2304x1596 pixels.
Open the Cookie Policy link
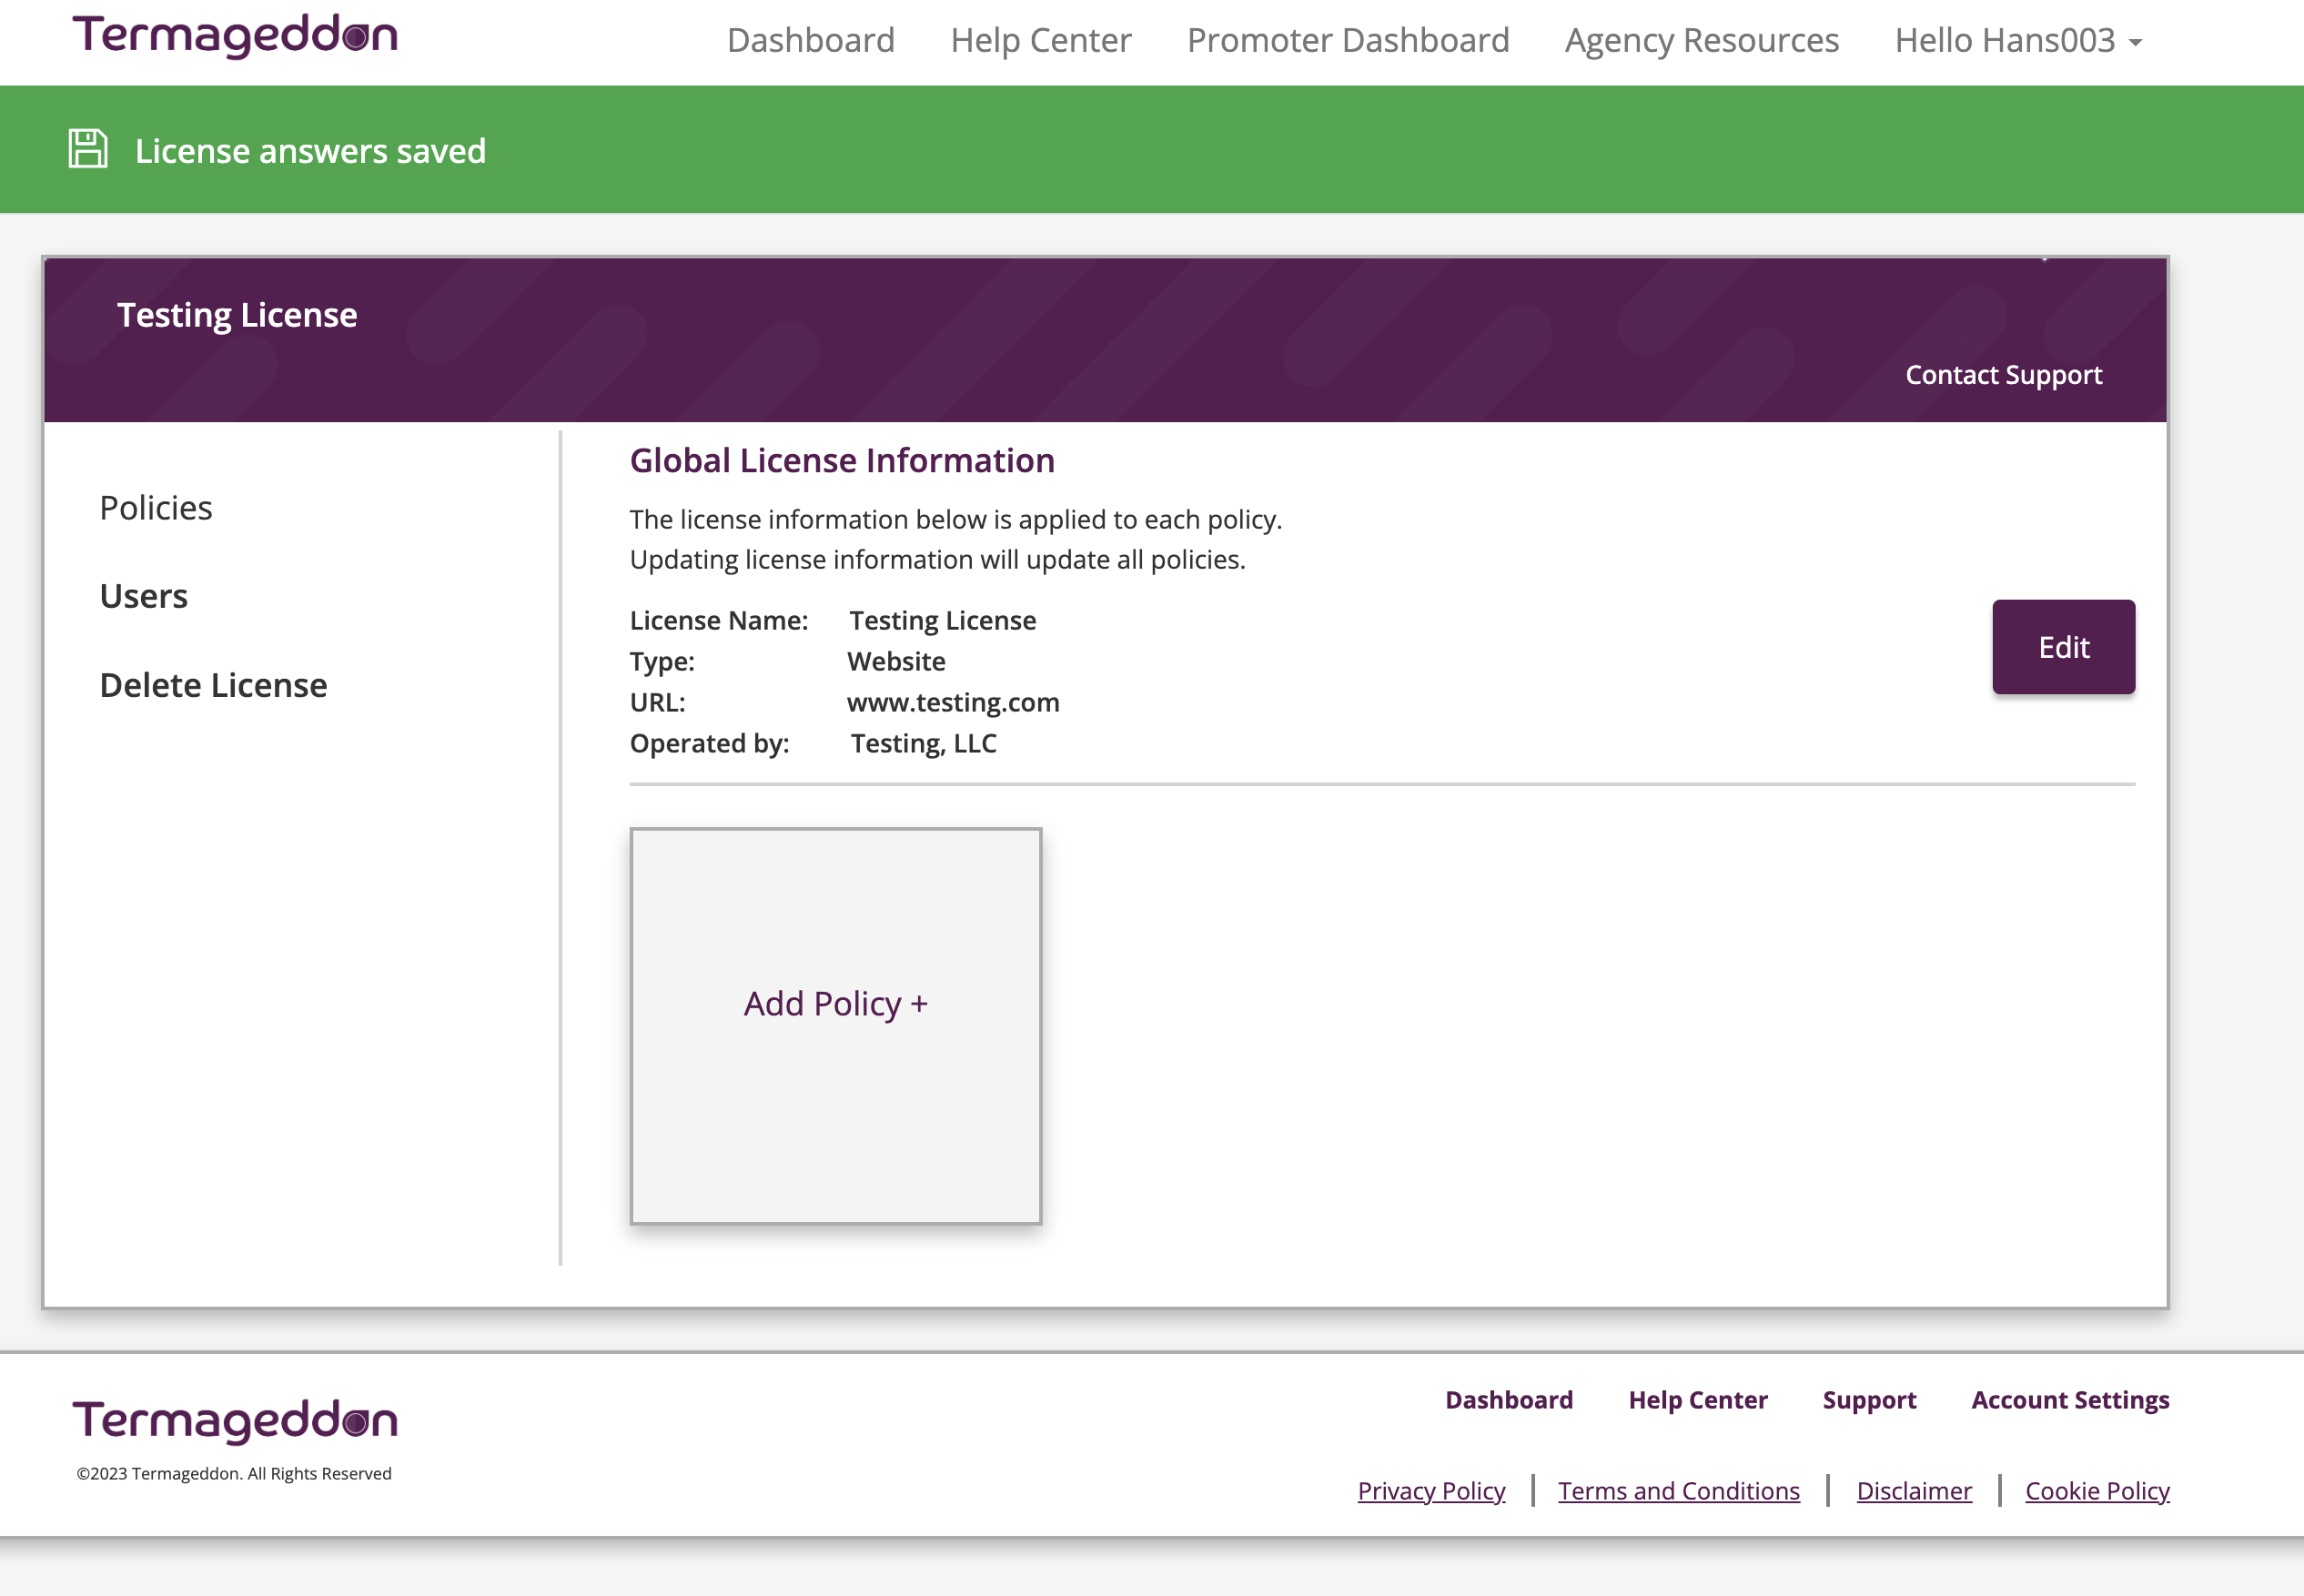[2096, 1491]
